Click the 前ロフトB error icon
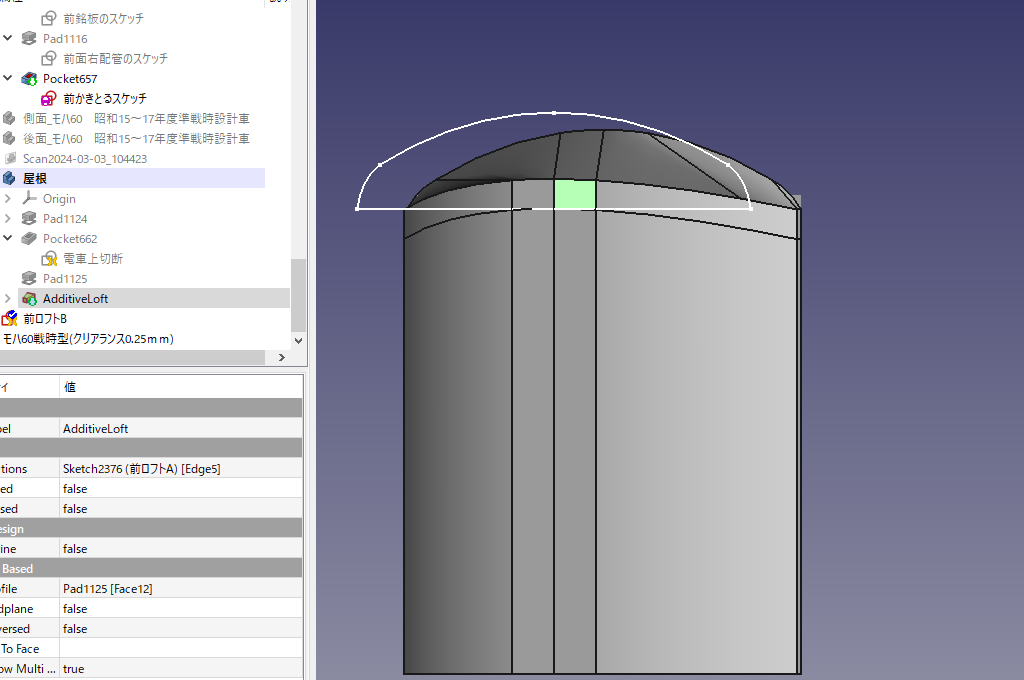This screenshot has width=1024, height=680. pos(10,319)
